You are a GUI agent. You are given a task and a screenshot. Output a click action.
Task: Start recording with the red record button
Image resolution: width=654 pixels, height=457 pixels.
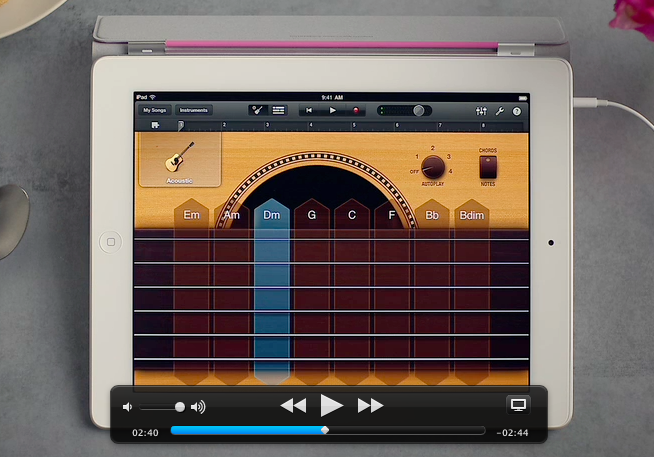tap(355, 110)
